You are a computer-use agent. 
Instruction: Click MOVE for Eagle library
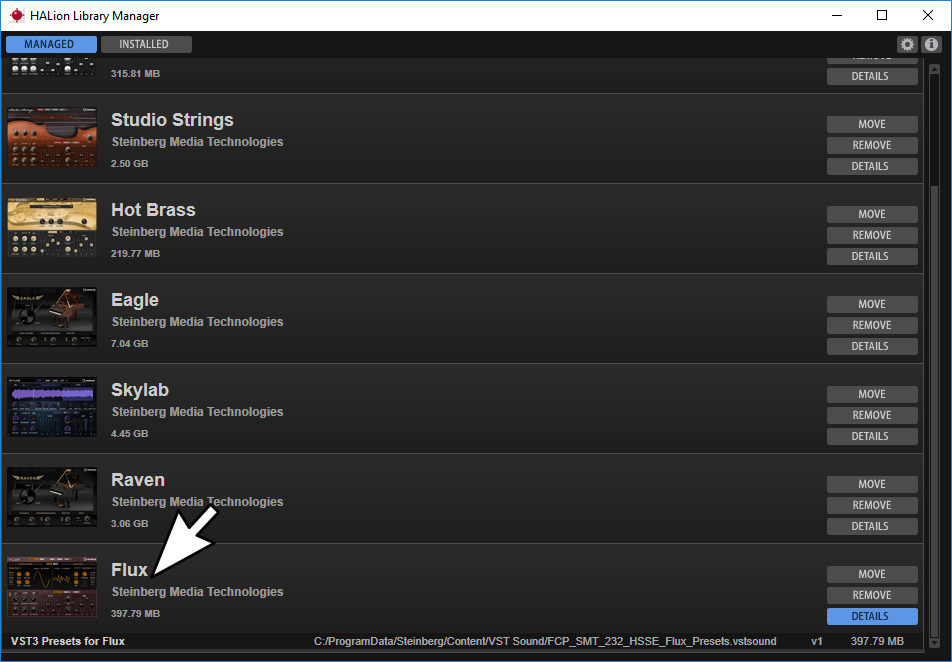tap(872, 304)
